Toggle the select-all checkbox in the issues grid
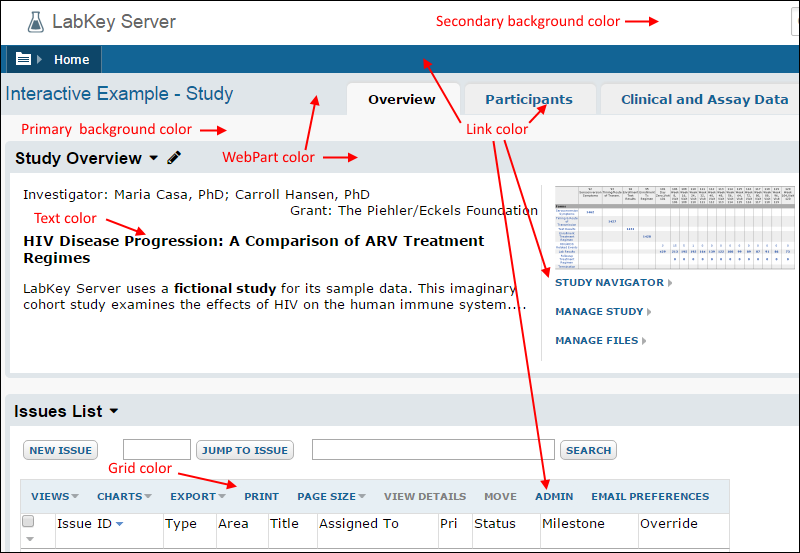The width and height of the screenshot is (800, 553). tap(28, 521)
